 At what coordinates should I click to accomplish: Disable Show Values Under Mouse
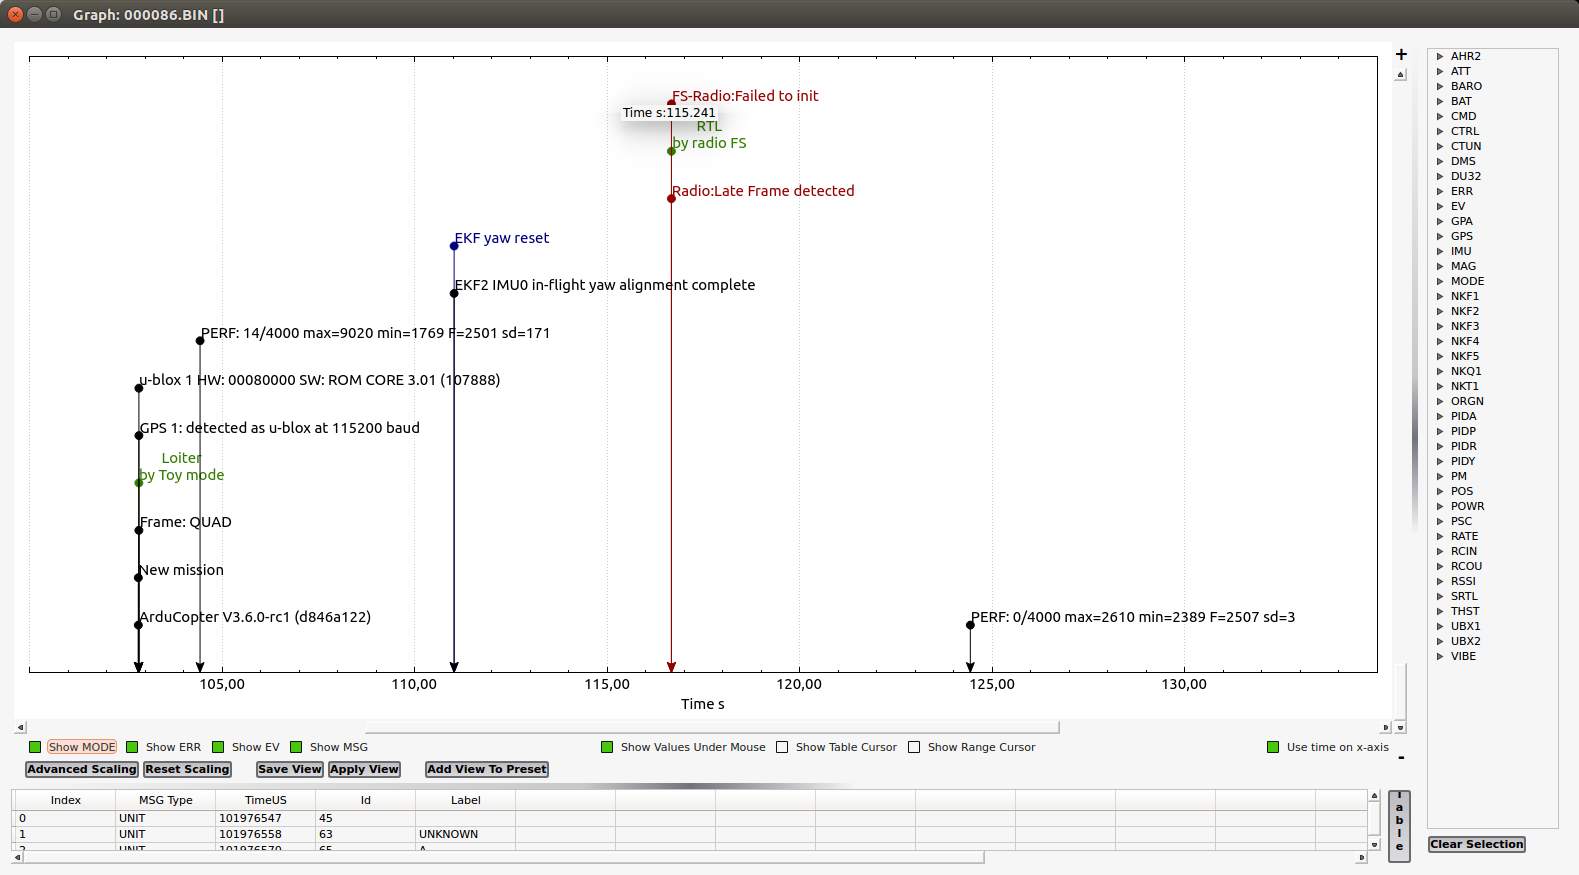[607, 747]
